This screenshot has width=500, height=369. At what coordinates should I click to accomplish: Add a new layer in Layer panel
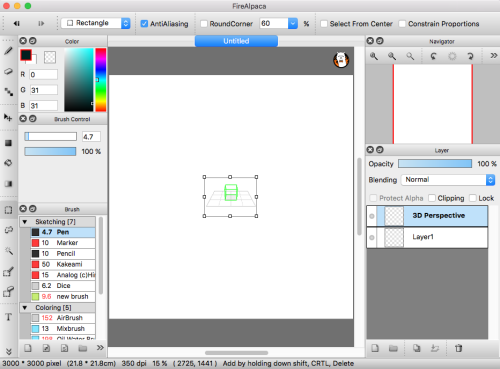(x=375, y=348)
